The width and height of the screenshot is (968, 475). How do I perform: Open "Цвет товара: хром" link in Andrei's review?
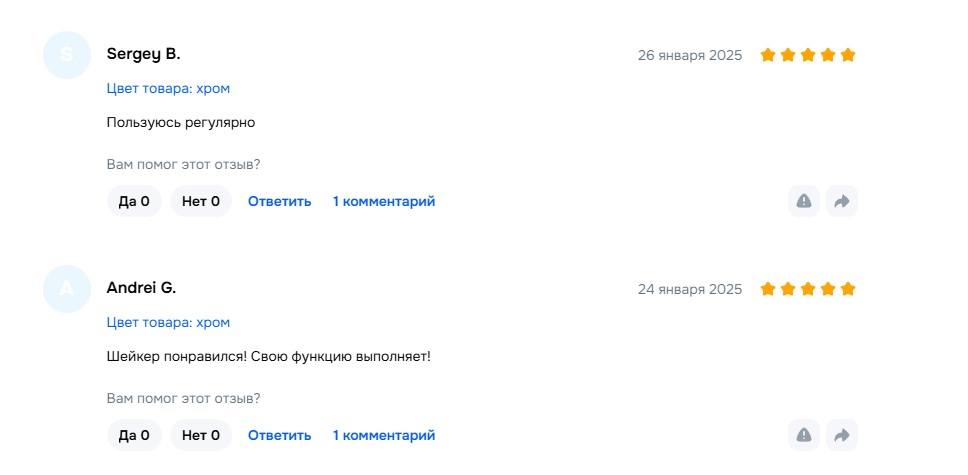[x=168, y=322]
